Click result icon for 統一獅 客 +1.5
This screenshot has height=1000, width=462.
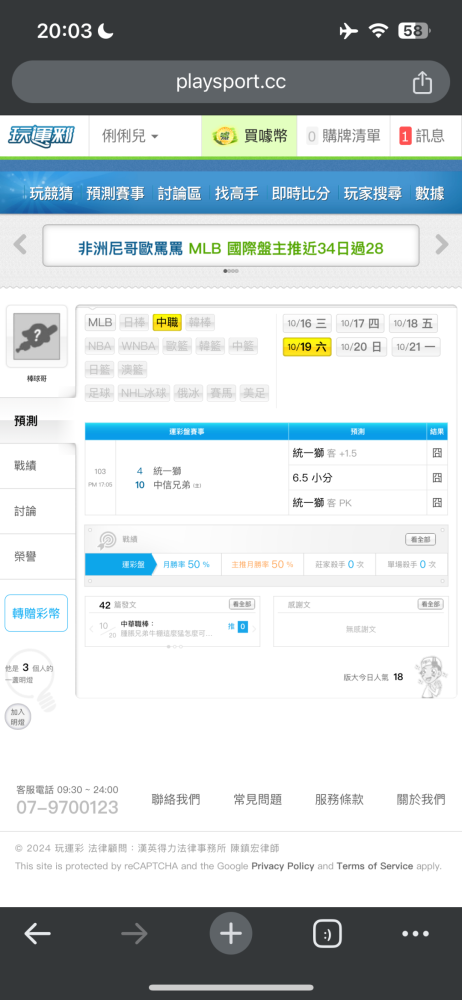(437, 453)
